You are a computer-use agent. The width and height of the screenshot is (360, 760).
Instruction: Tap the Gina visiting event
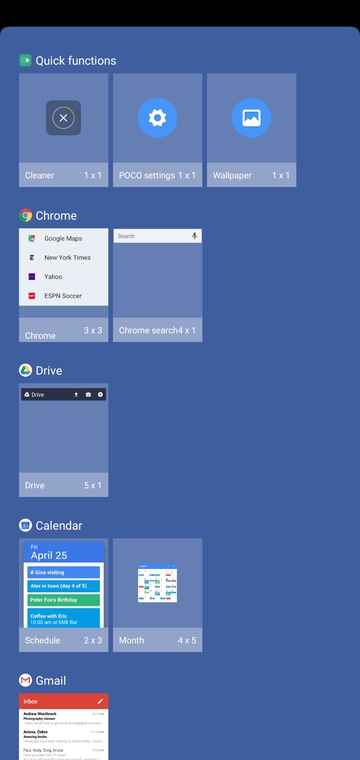click(x=63, y=572)
